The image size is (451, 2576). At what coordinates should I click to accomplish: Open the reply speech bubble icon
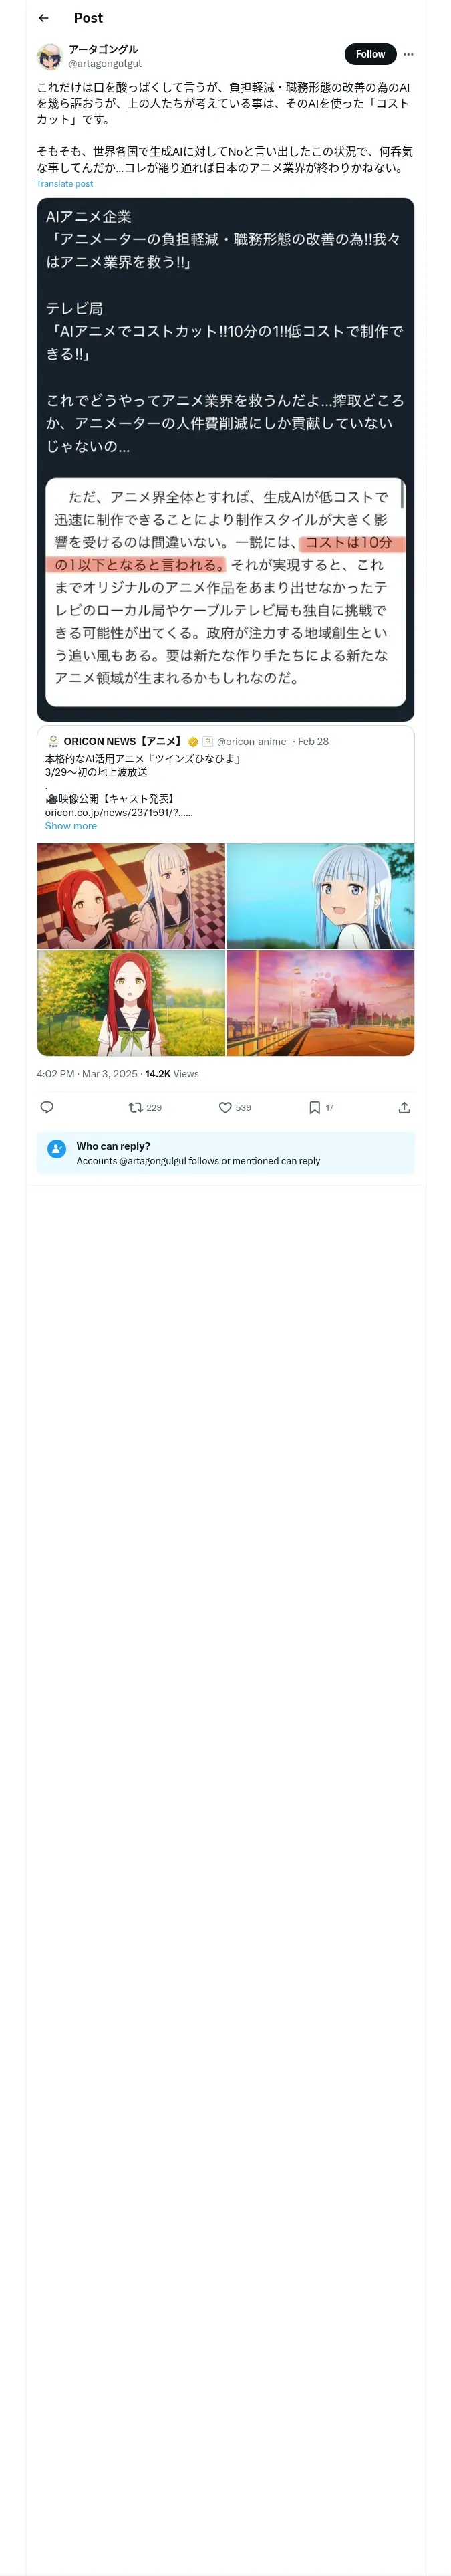47,1107
